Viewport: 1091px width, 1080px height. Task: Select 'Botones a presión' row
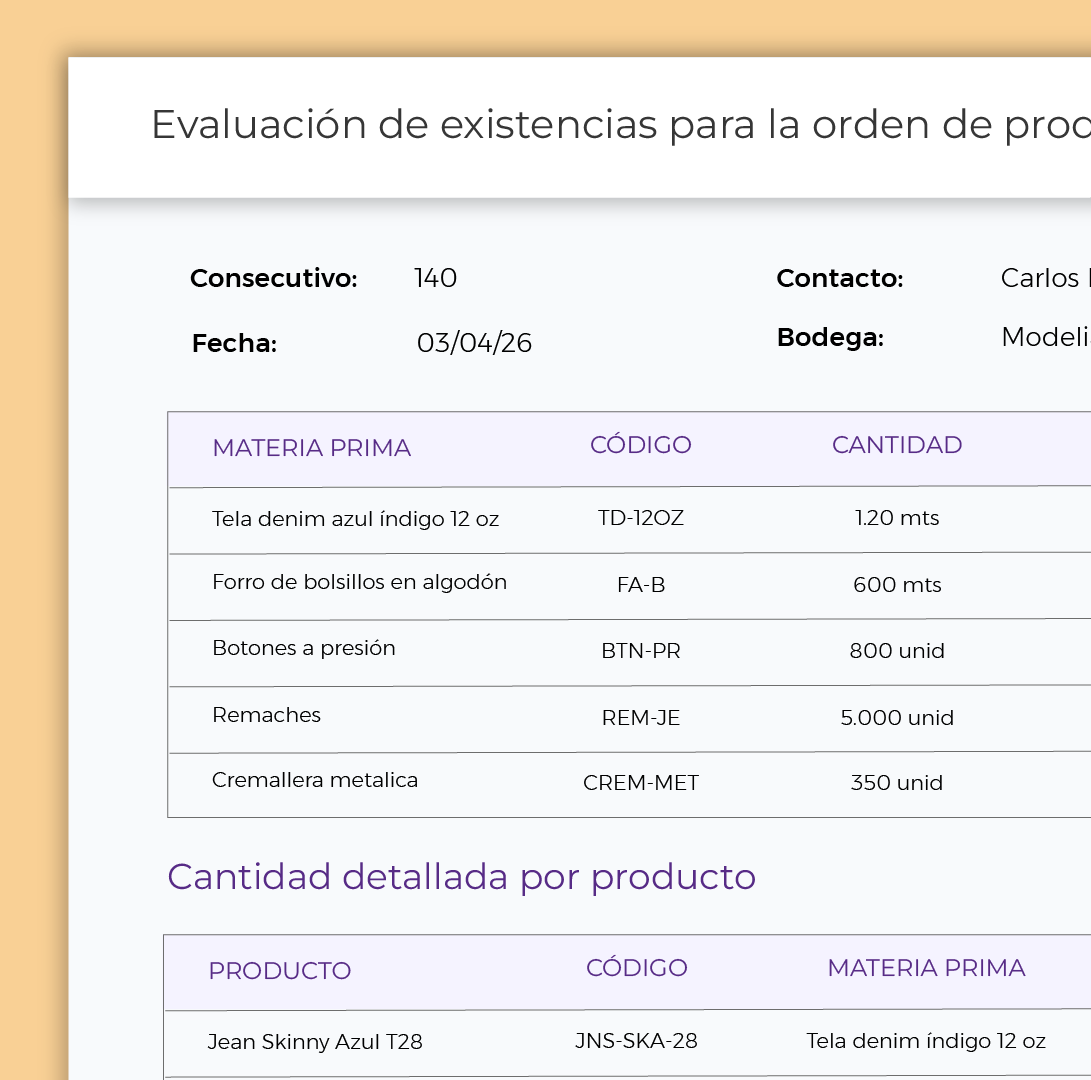(629, 653)
